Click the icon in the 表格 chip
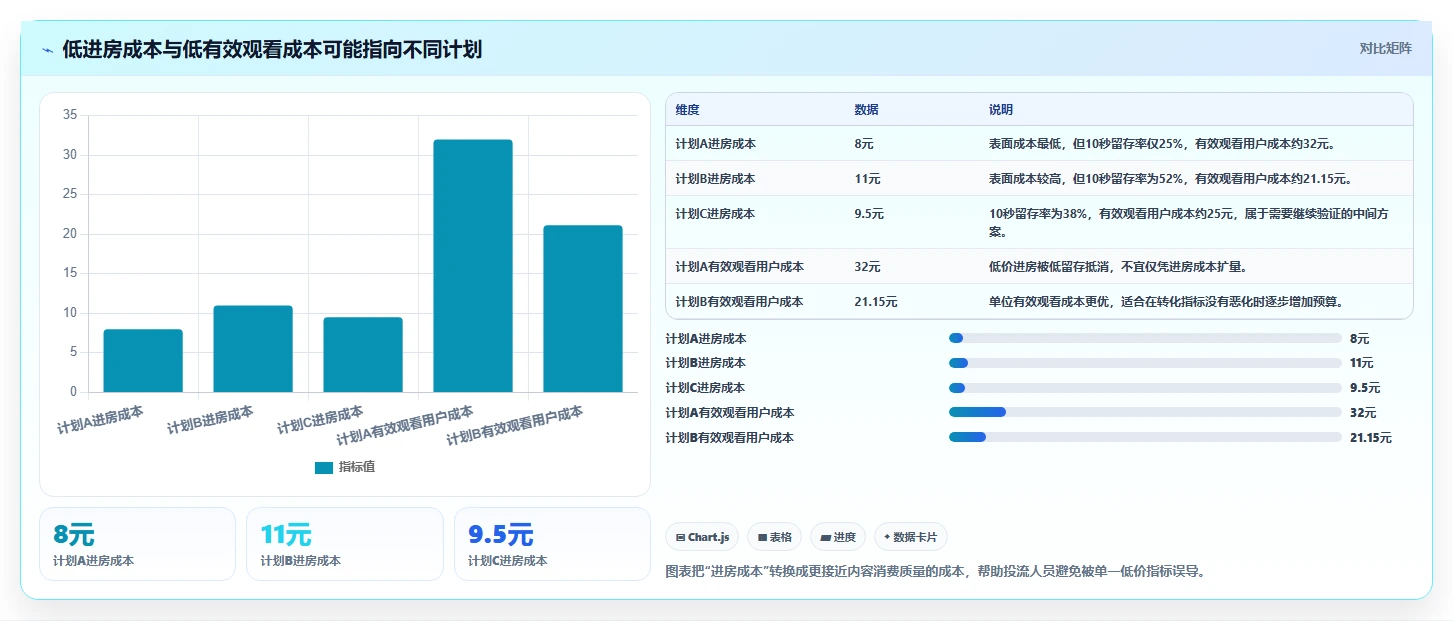 pos(762,538)
